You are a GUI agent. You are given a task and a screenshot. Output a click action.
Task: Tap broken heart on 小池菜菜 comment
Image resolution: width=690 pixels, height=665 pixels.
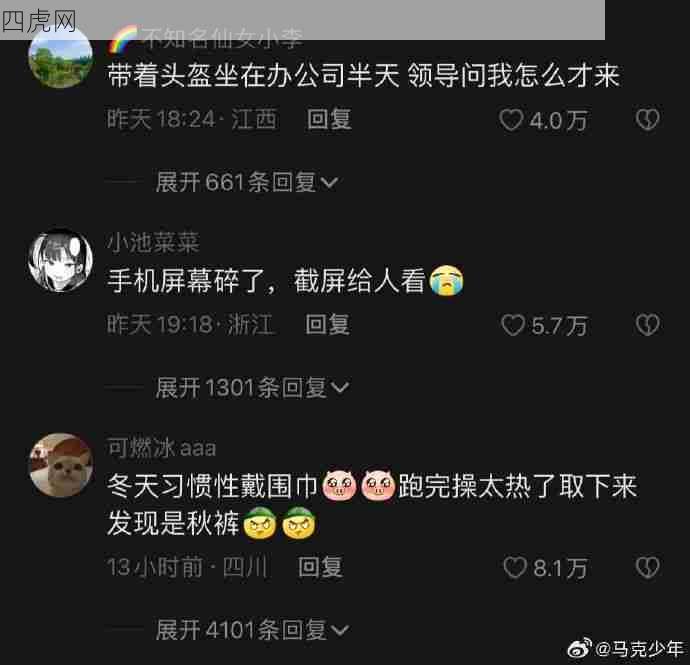(647, 324)
